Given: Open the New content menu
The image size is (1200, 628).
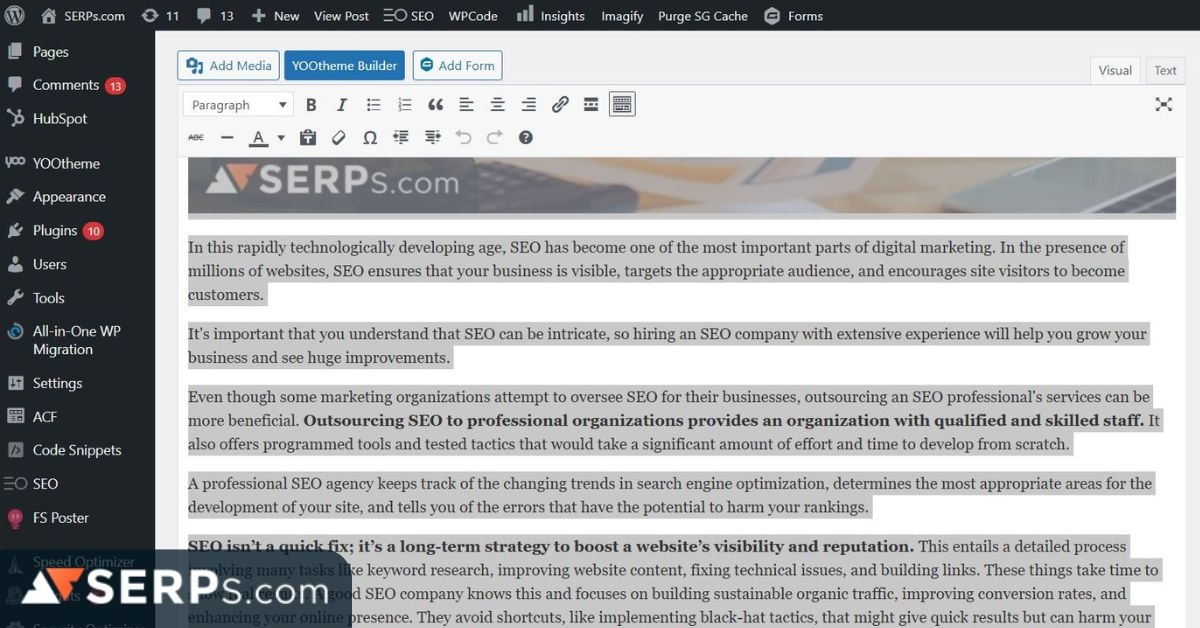Looking at the screenshot, I should tap(276, 15).
